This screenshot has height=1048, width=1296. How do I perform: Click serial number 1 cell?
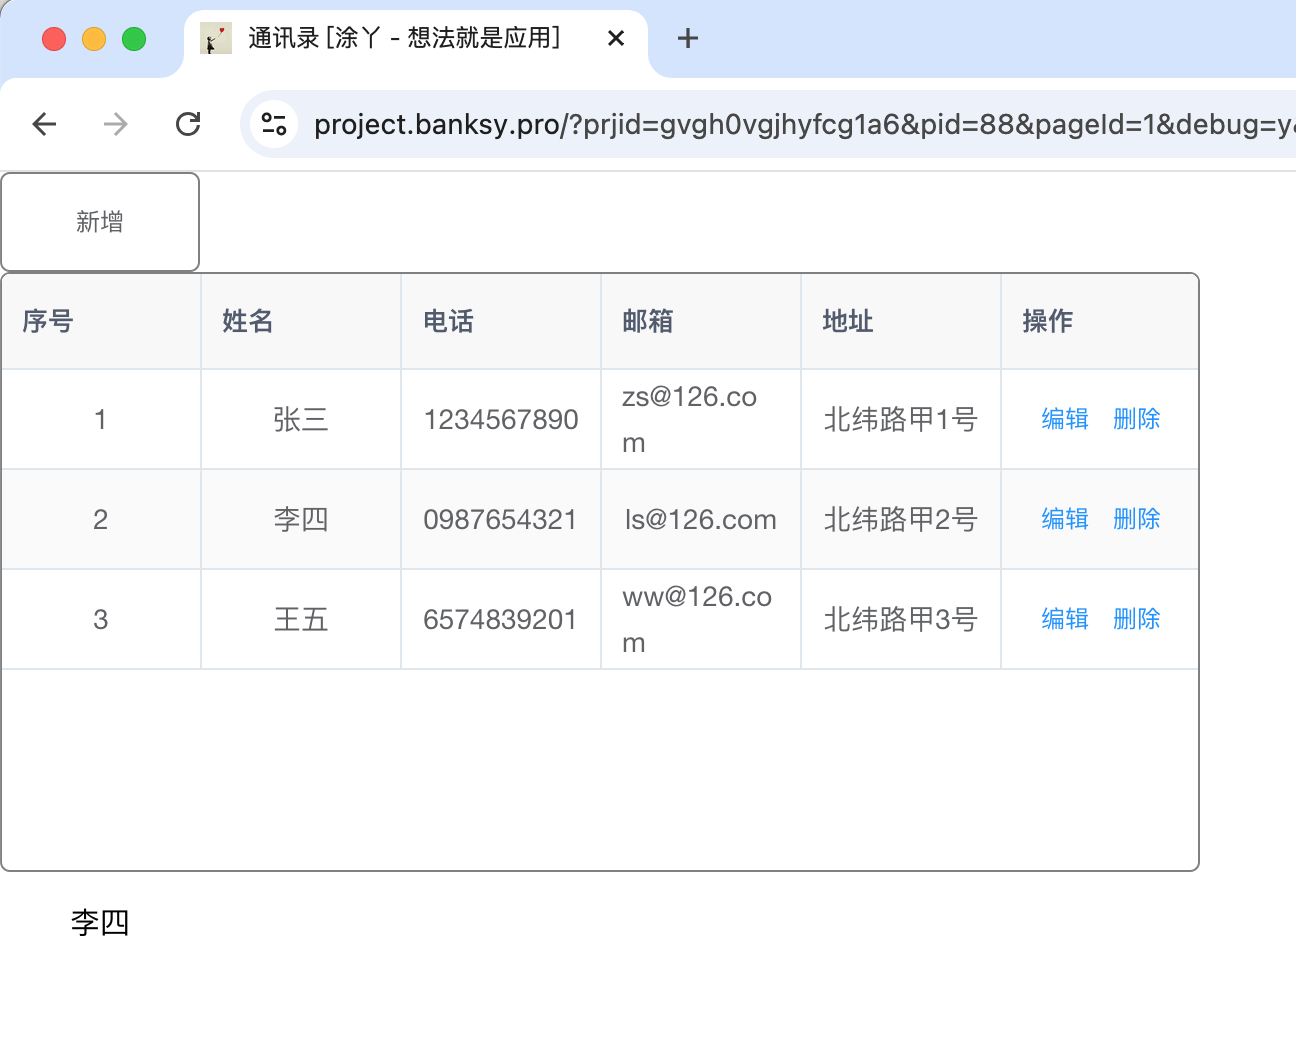pyautogui.click(x=101, y=419)
